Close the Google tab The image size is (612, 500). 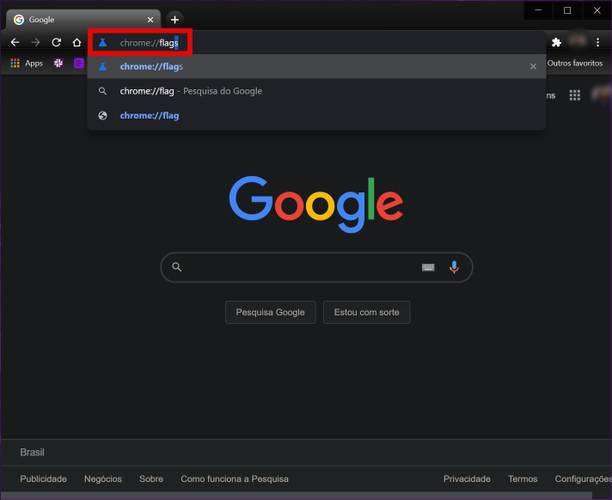pyautogui.click(x=150, y=20)
